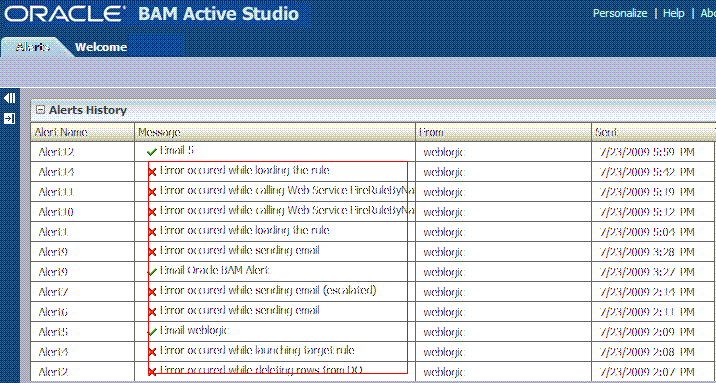Image resolution: width=716 pixels, height=383 pixels.
Task: Click the red X icon on the Alert4 row
Action: click(153, 352)
